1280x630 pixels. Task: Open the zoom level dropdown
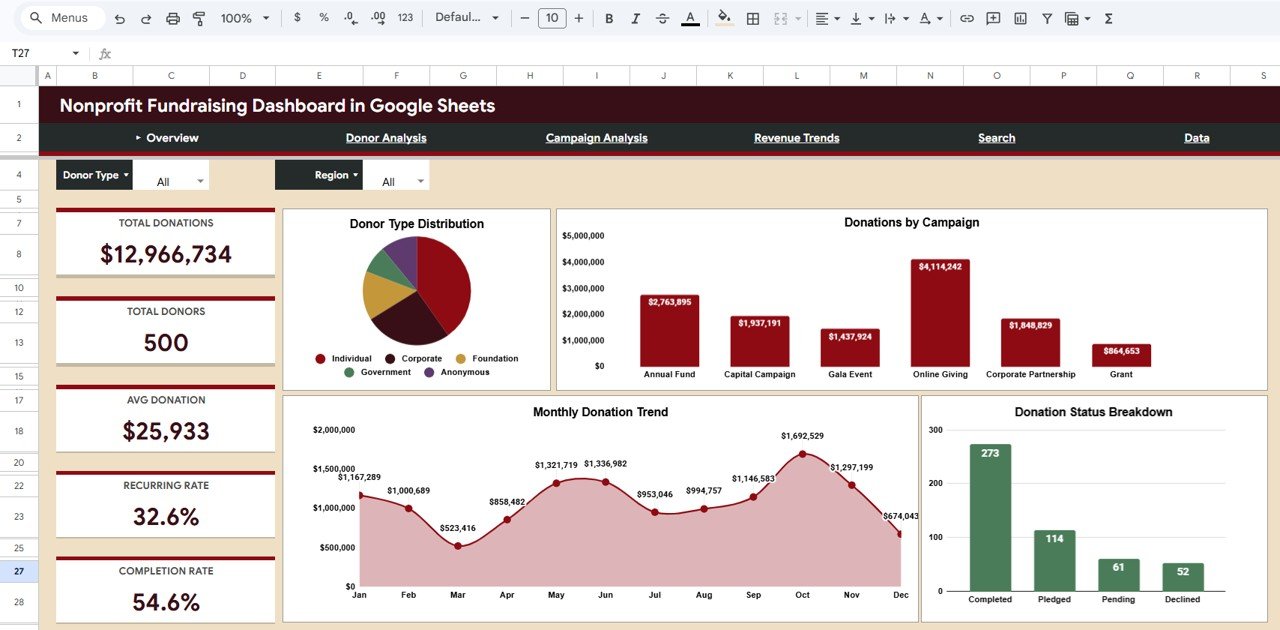[243, 18]
